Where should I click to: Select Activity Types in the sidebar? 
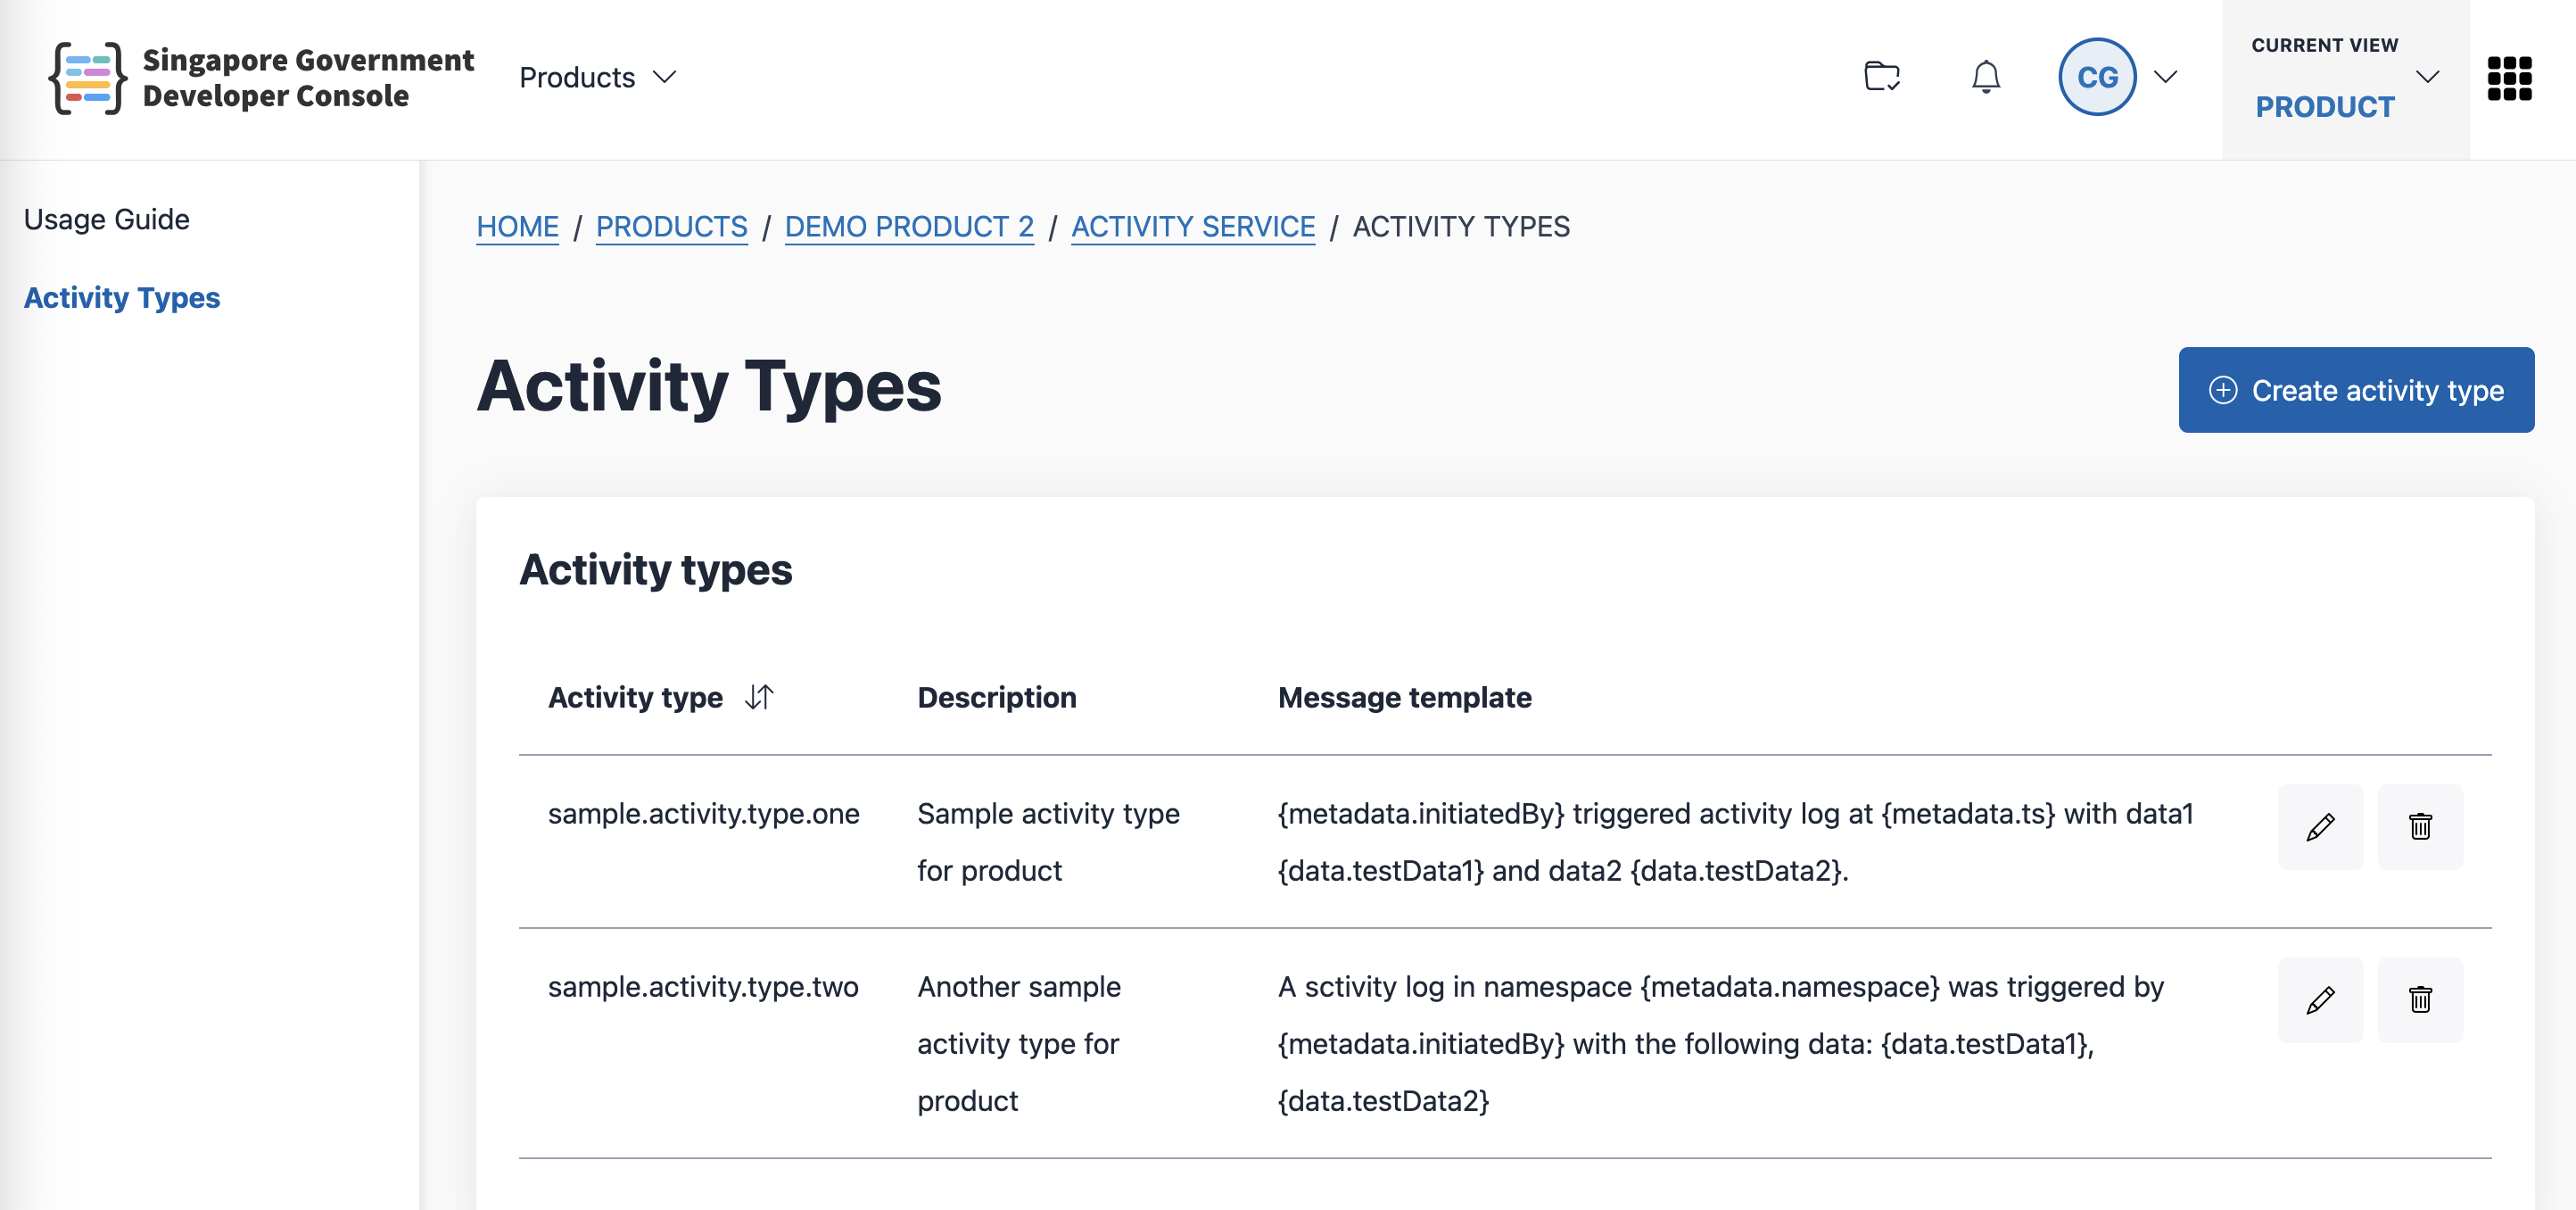pos(122,298)
